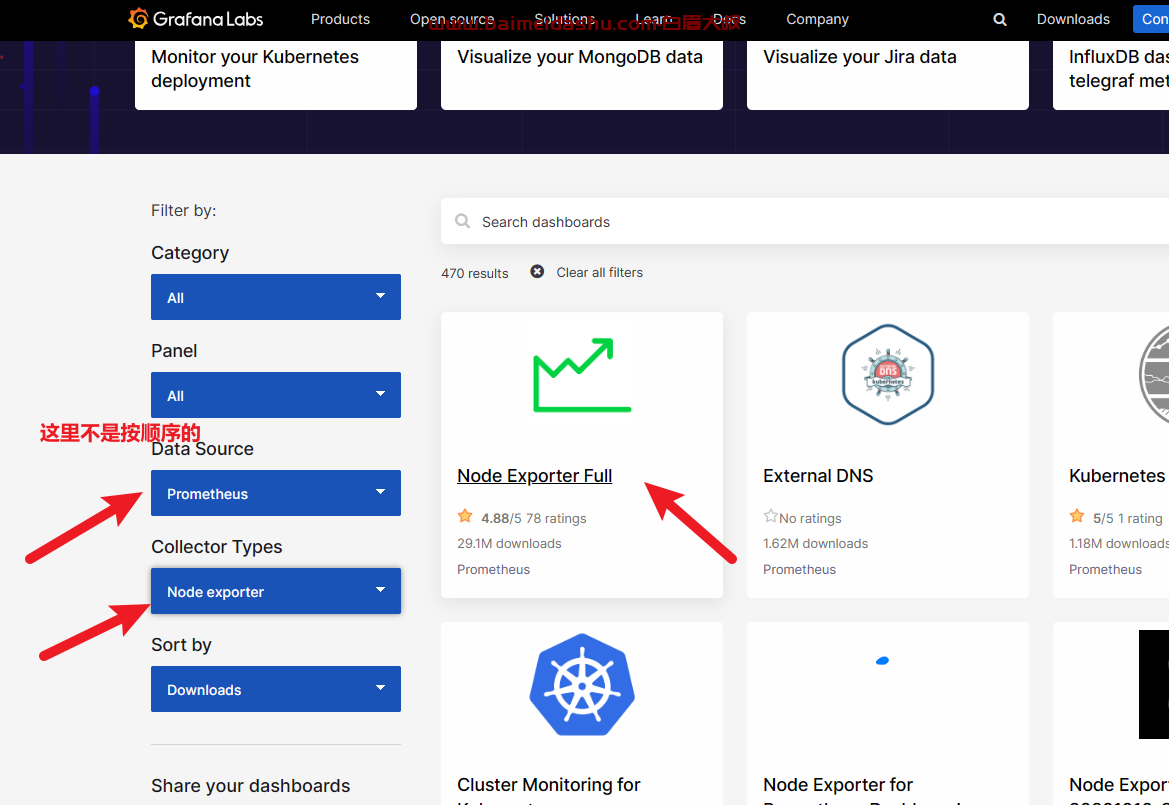Viewport: 1169px width, 805px height.
Task: Click the search magnifier in top navigation
Action: click(1000, 19)
